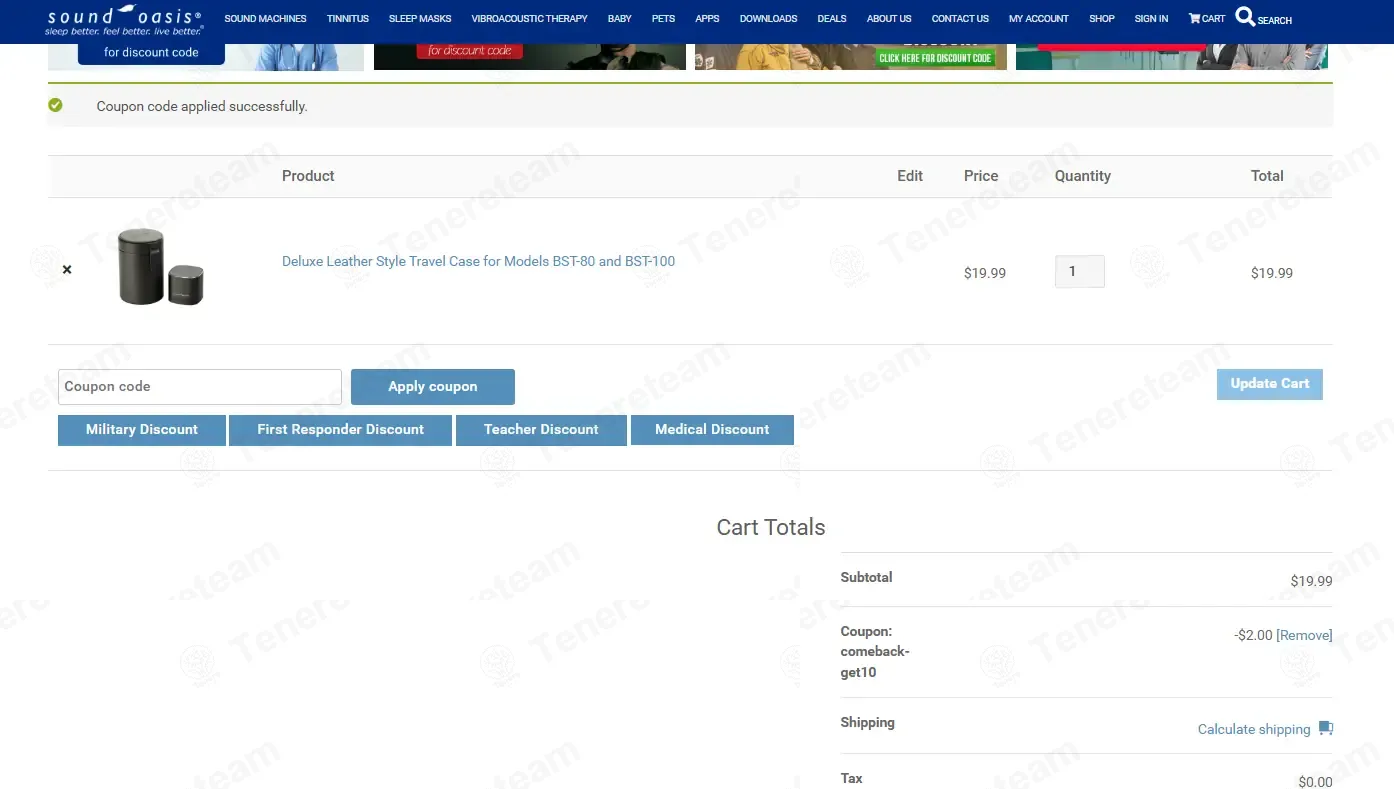
Task: Go to Contact Us
Action: coord(960,18)
